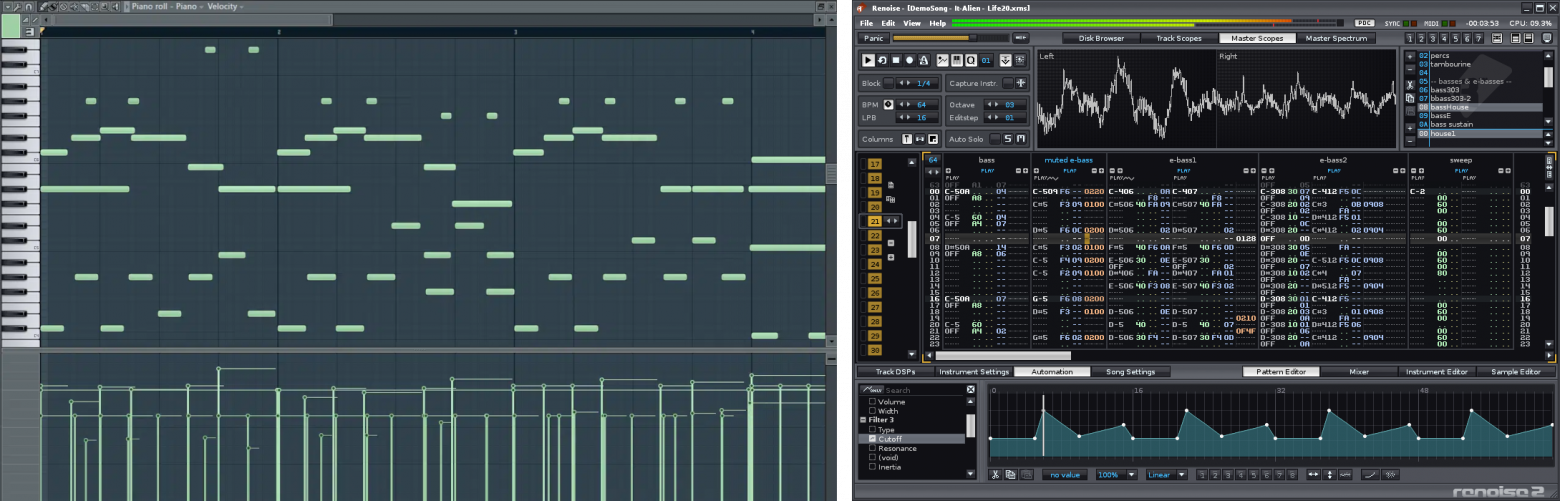Enable record mode in Renoise transport
1560x501 pixels.
(x=910, y=60)
